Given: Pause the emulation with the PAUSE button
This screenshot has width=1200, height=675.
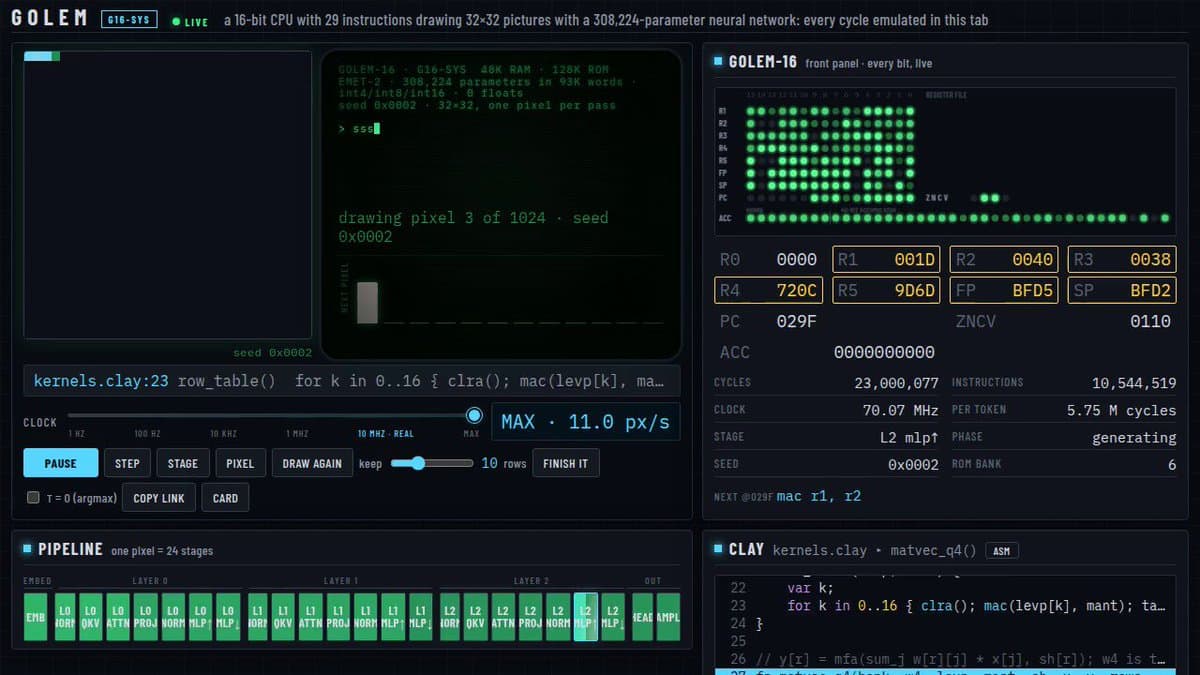Looking at the screenshot, I should click(x=61, y=463).
